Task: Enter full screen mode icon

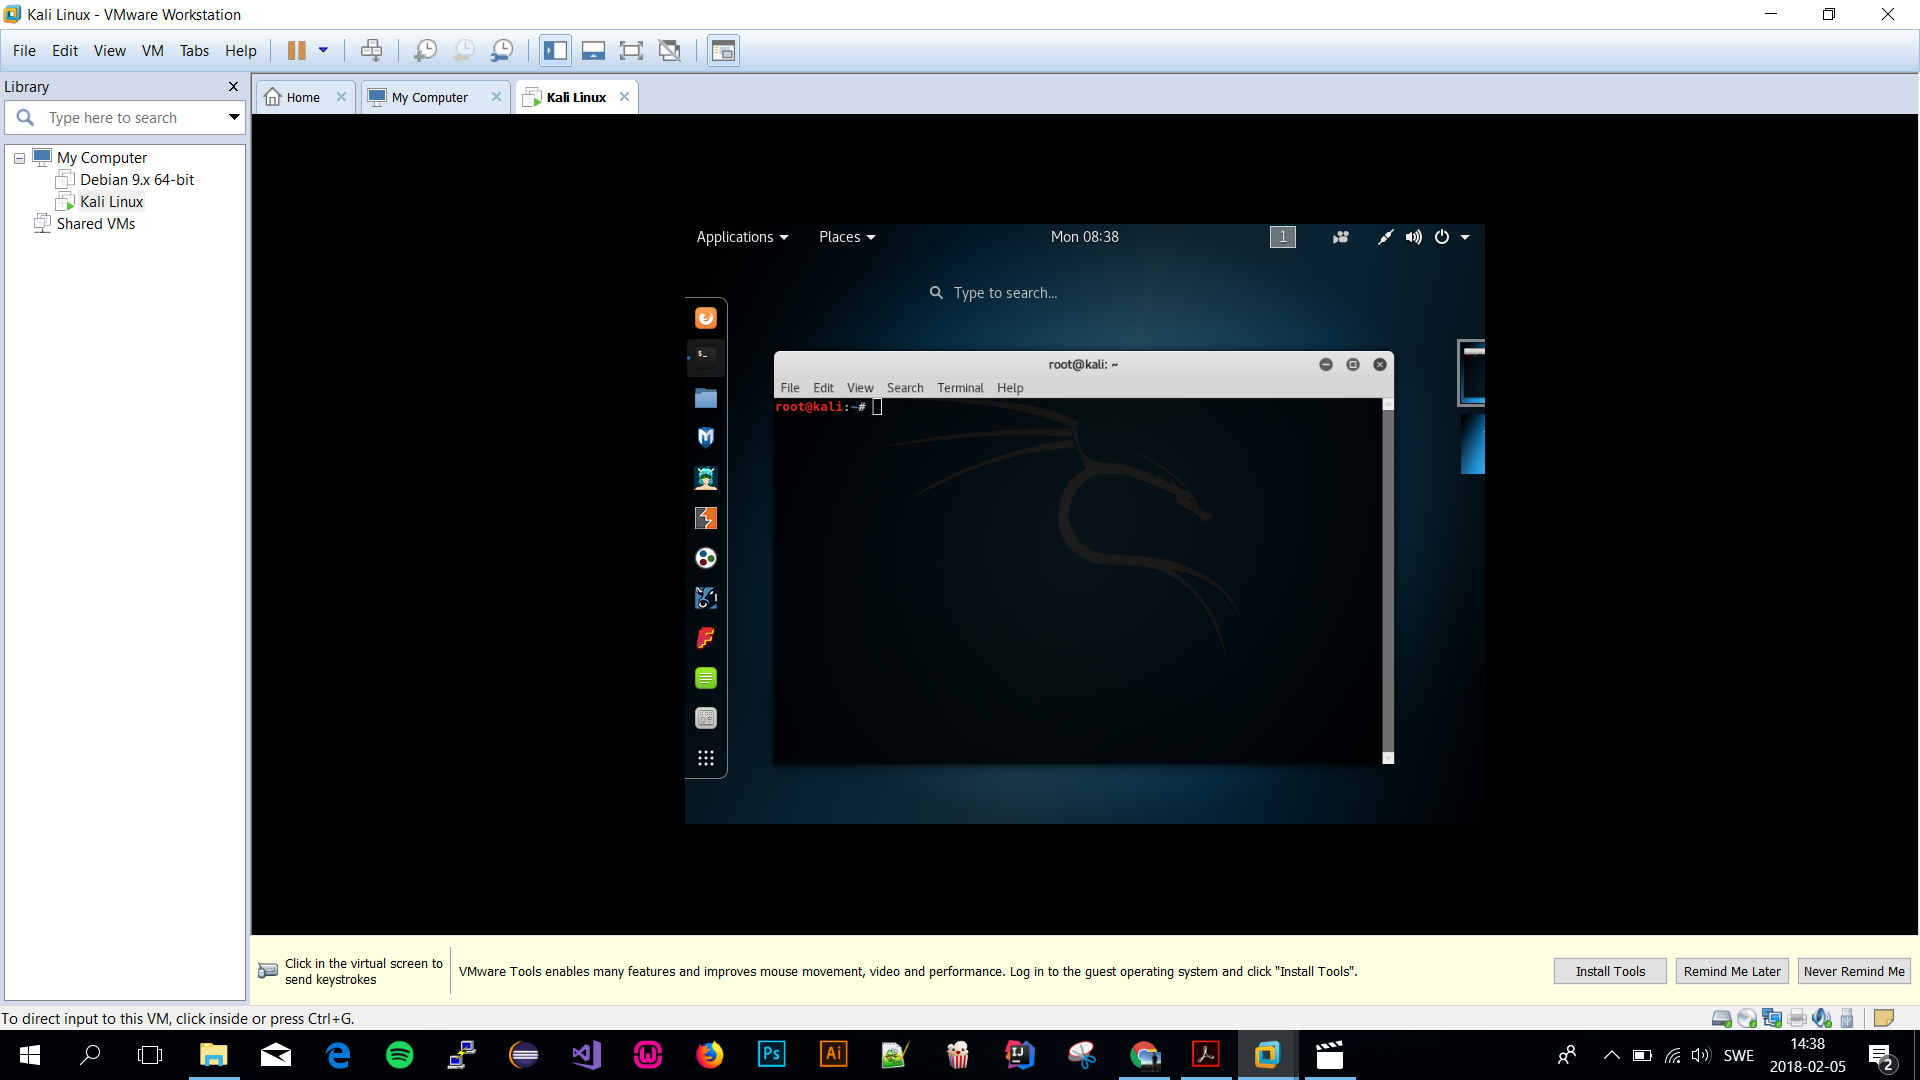Action: coord(631,51)
